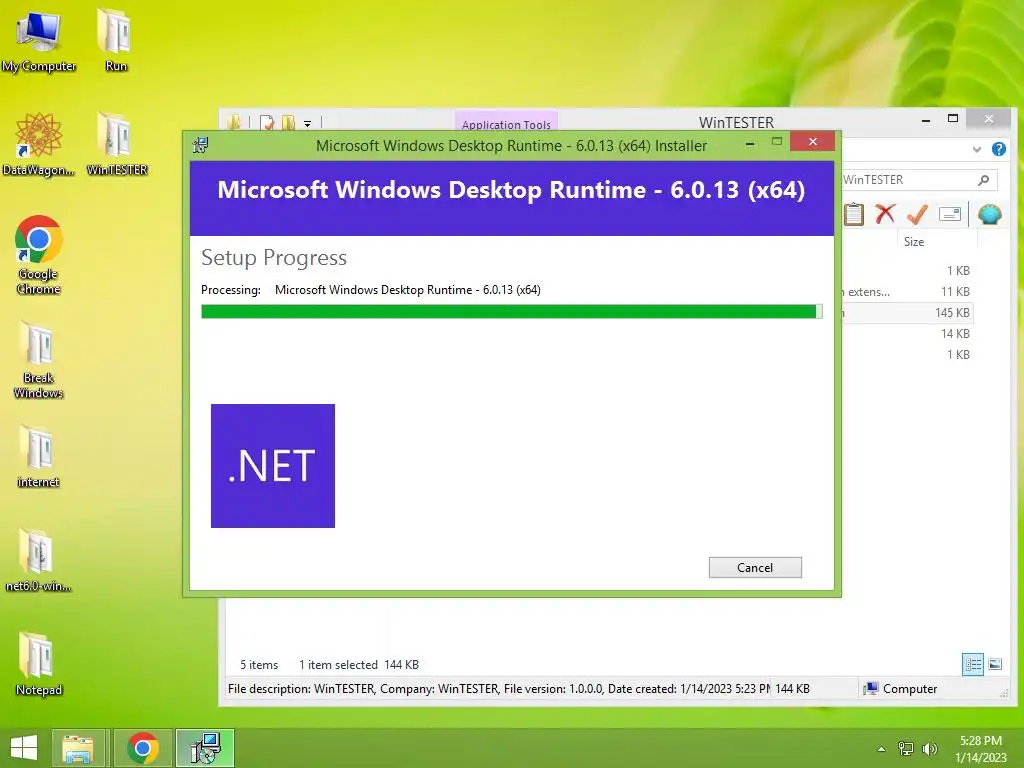Open the Break Windows desktop folder
Viewport: 1024px width, 768px height.
[x=39, y=360]
